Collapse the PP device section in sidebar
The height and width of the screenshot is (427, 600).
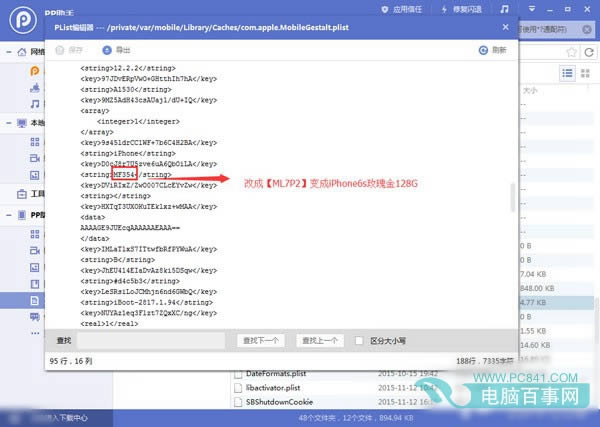pos(9,215)
